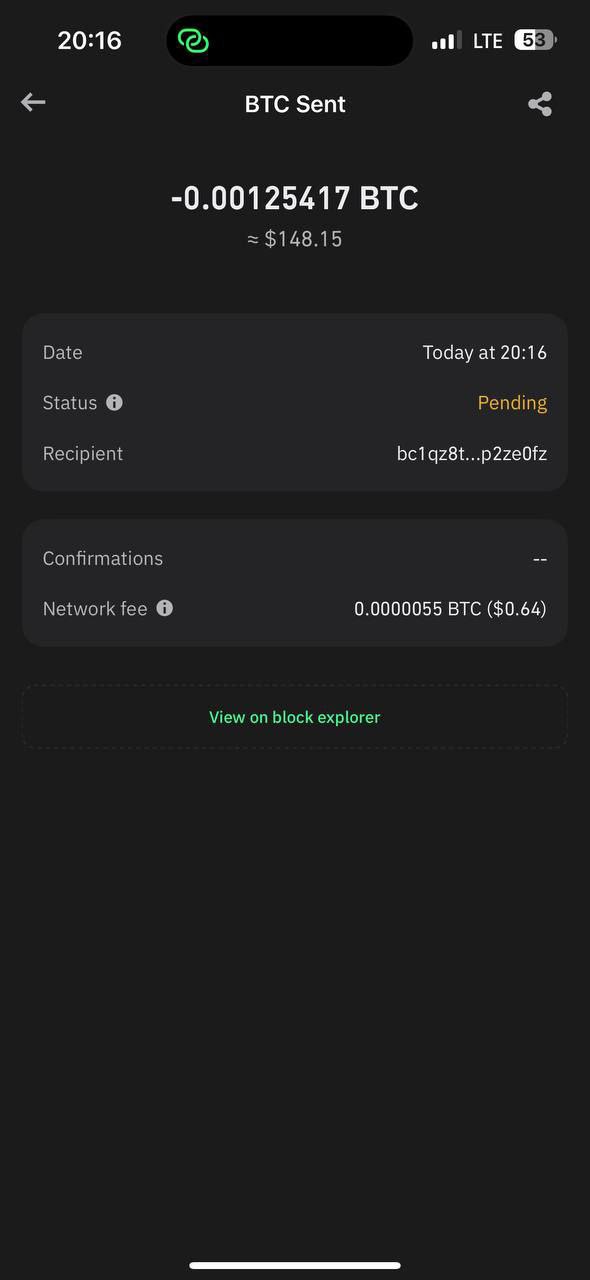Tap the cellular signal bars icon

pyautogui.click(x=446, y=41)
